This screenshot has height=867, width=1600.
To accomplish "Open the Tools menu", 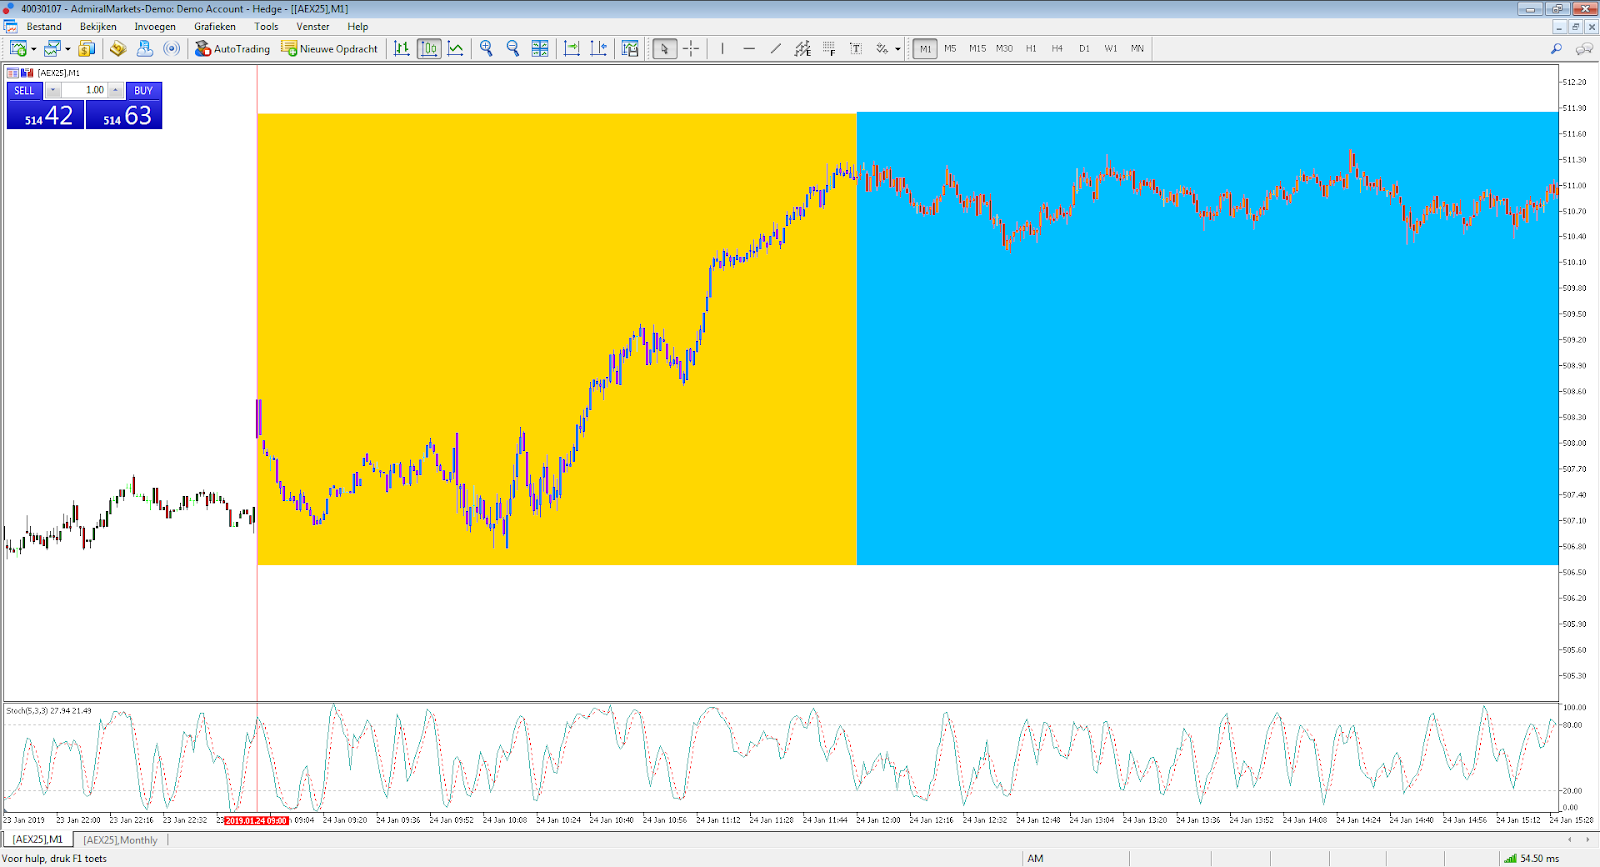I will pyautogui.click(x=266, y=27).
